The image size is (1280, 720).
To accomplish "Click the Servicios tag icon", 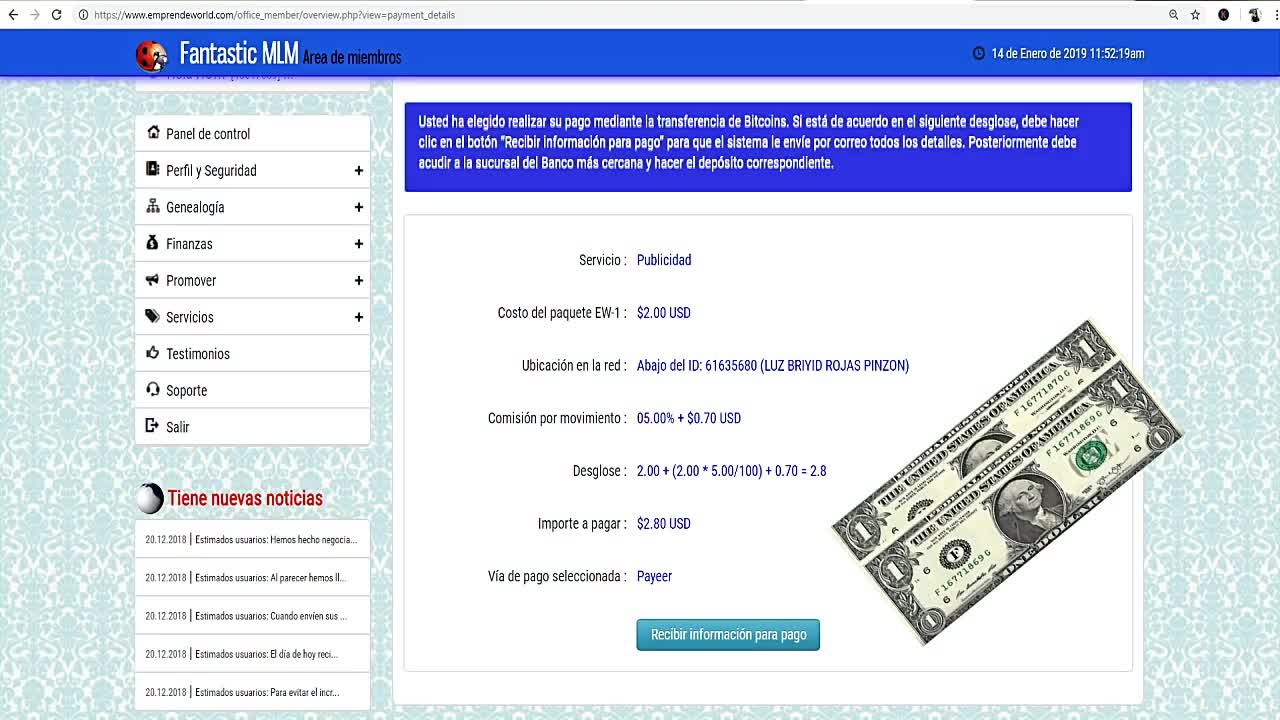I will click(x=153, y=316).
